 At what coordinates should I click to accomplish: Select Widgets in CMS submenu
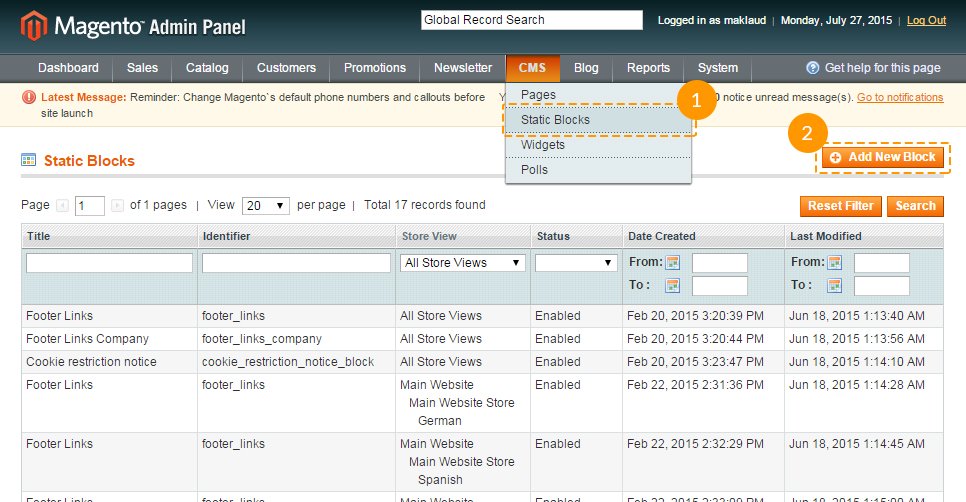coord(598,145)
